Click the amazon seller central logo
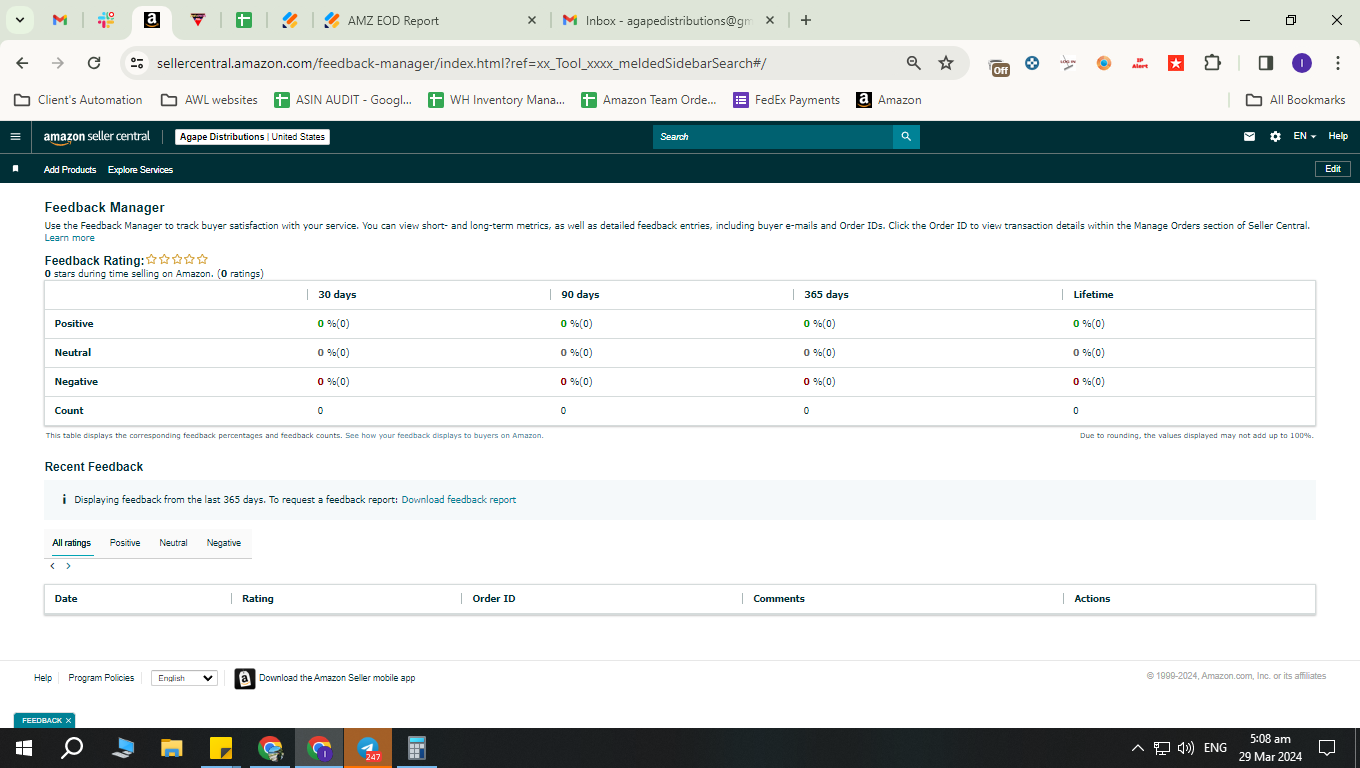 [97, 137]
